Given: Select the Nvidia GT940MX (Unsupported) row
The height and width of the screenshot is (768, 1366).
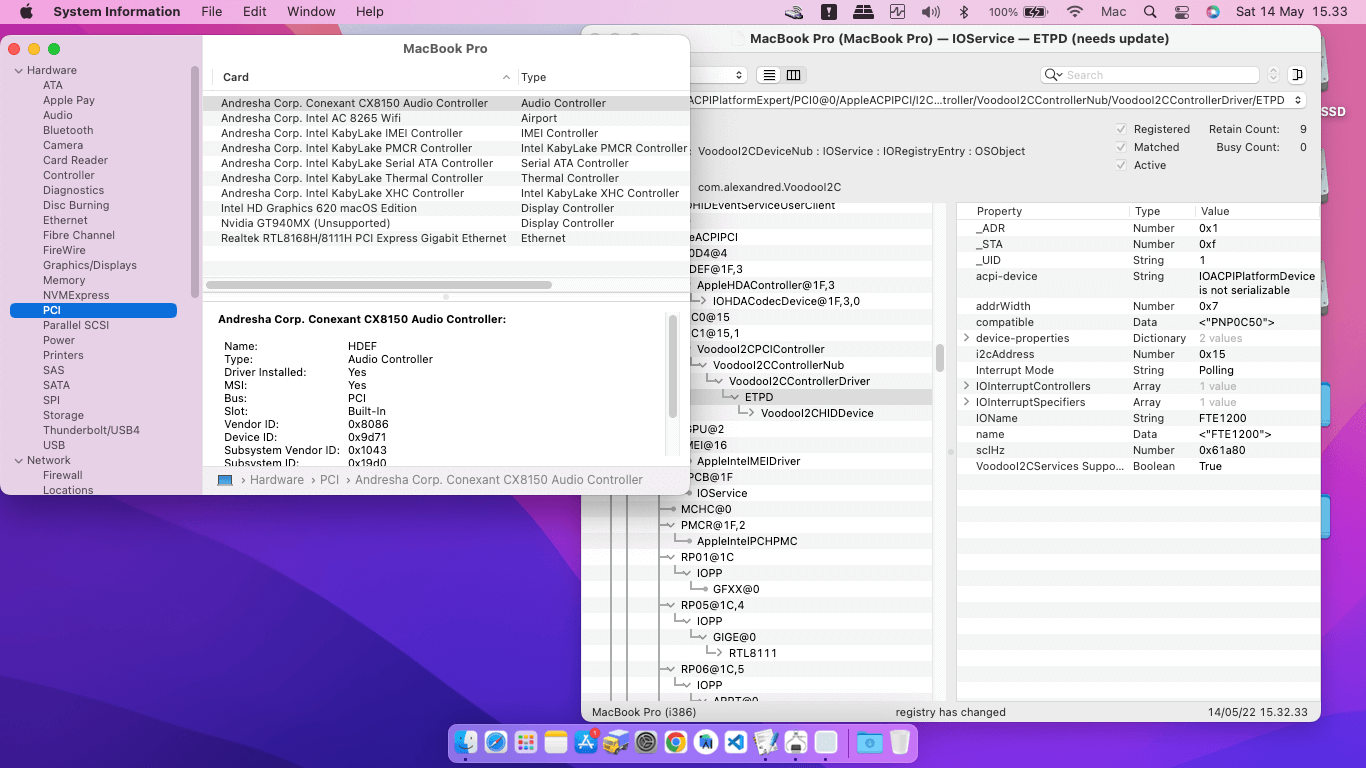Looking at the screenshot, I should click(x=446, y=223).
